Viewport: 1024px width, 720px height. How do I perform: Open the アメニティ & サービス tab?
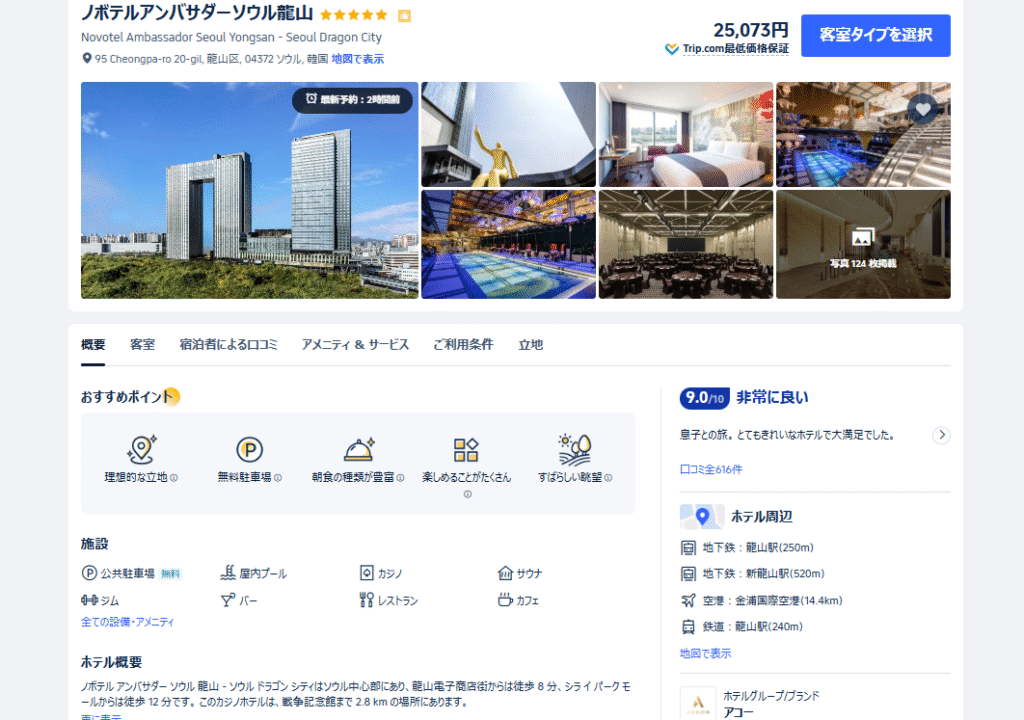[355, 344]
